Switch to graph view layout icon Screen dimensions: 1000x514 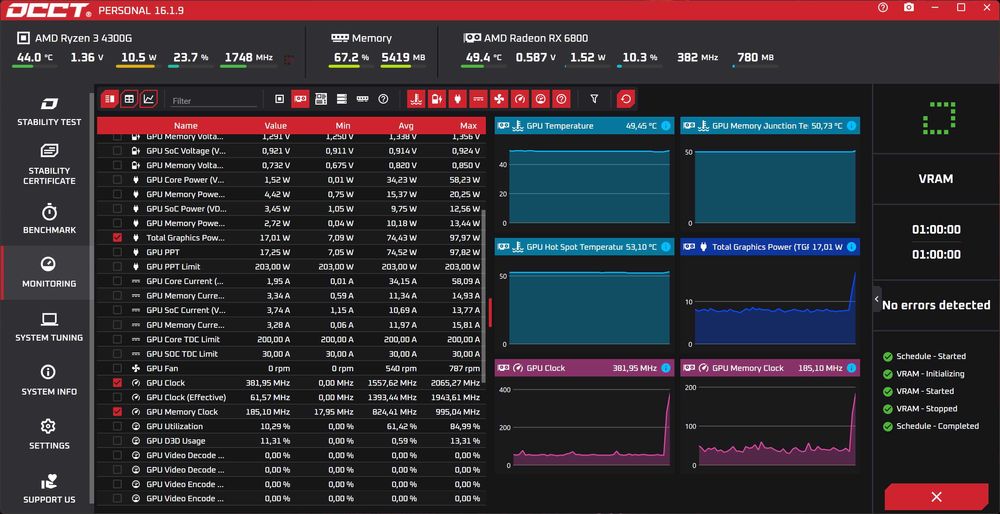[149, 99]
